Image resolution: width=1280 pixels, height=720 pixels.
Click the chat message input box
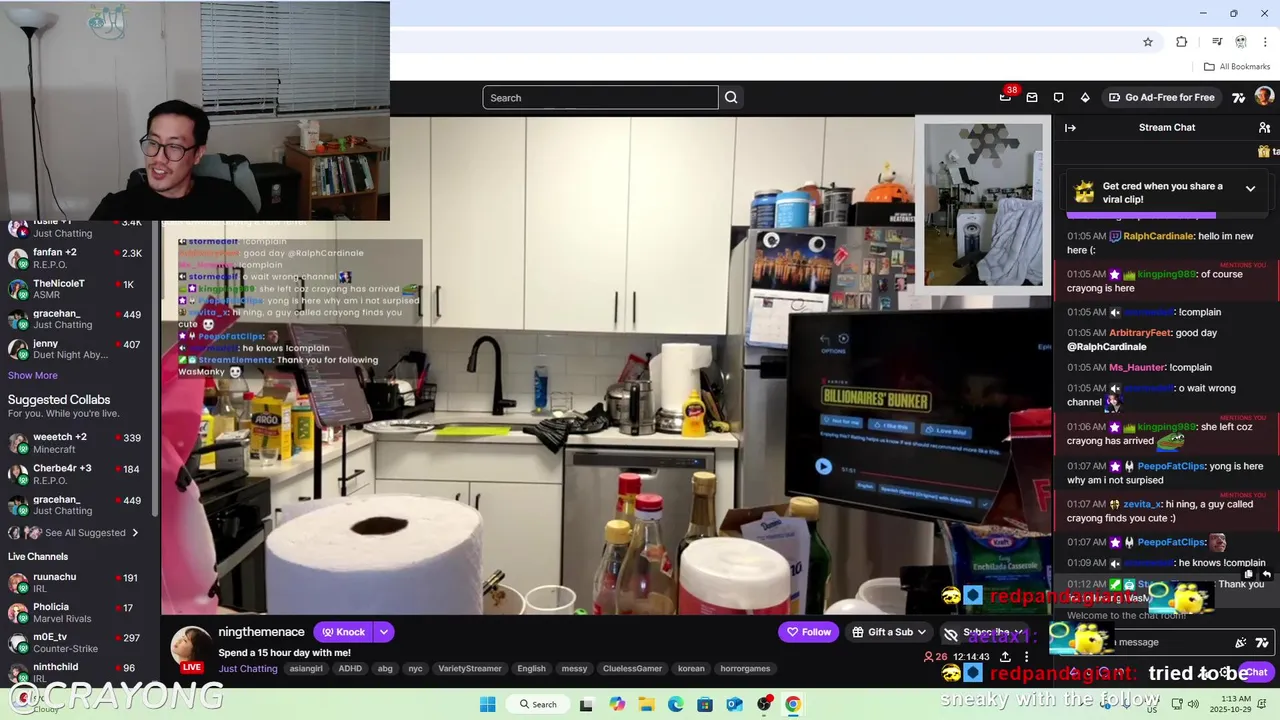pyautogui.click(x=1165, y=642)
